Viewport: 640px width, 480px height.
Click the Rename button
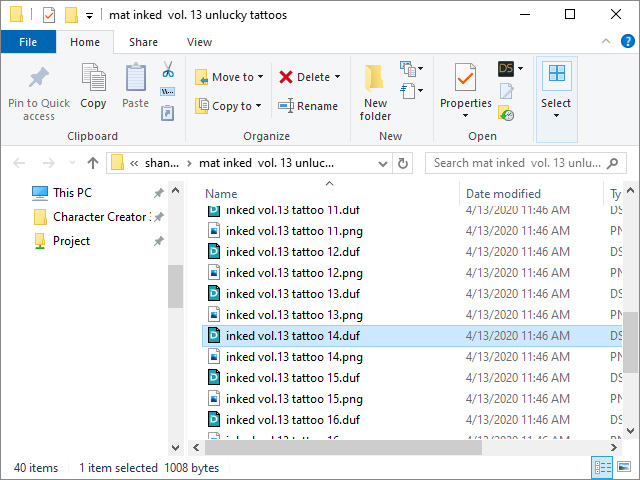click(308, 106)
